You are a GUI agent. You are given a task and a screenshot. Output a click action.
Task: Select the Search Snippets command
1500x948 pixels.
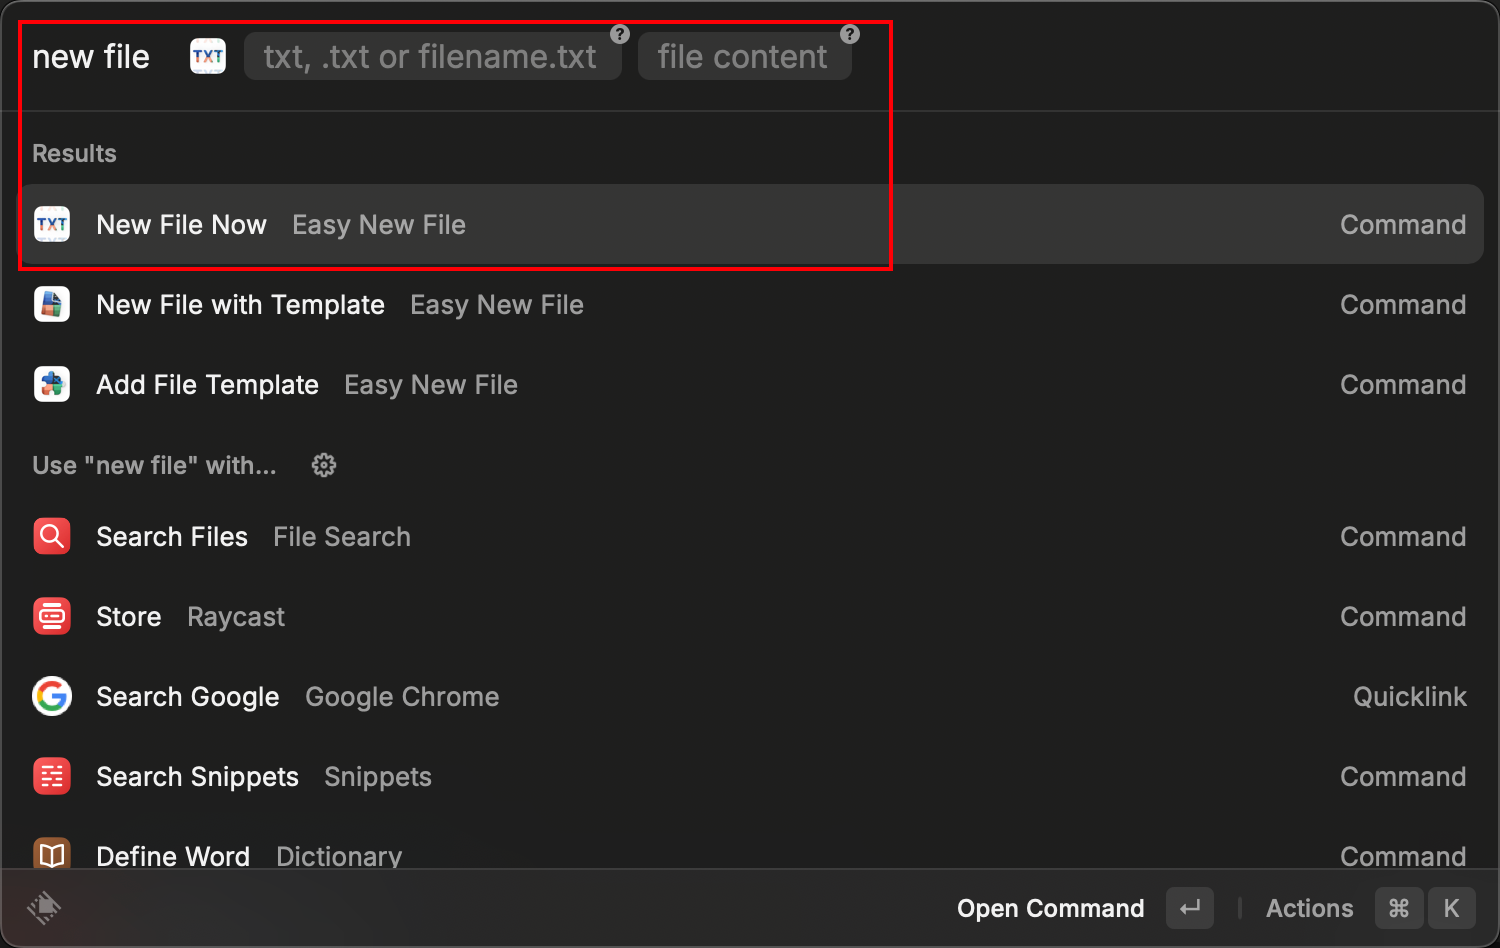[x=750, y=776]
